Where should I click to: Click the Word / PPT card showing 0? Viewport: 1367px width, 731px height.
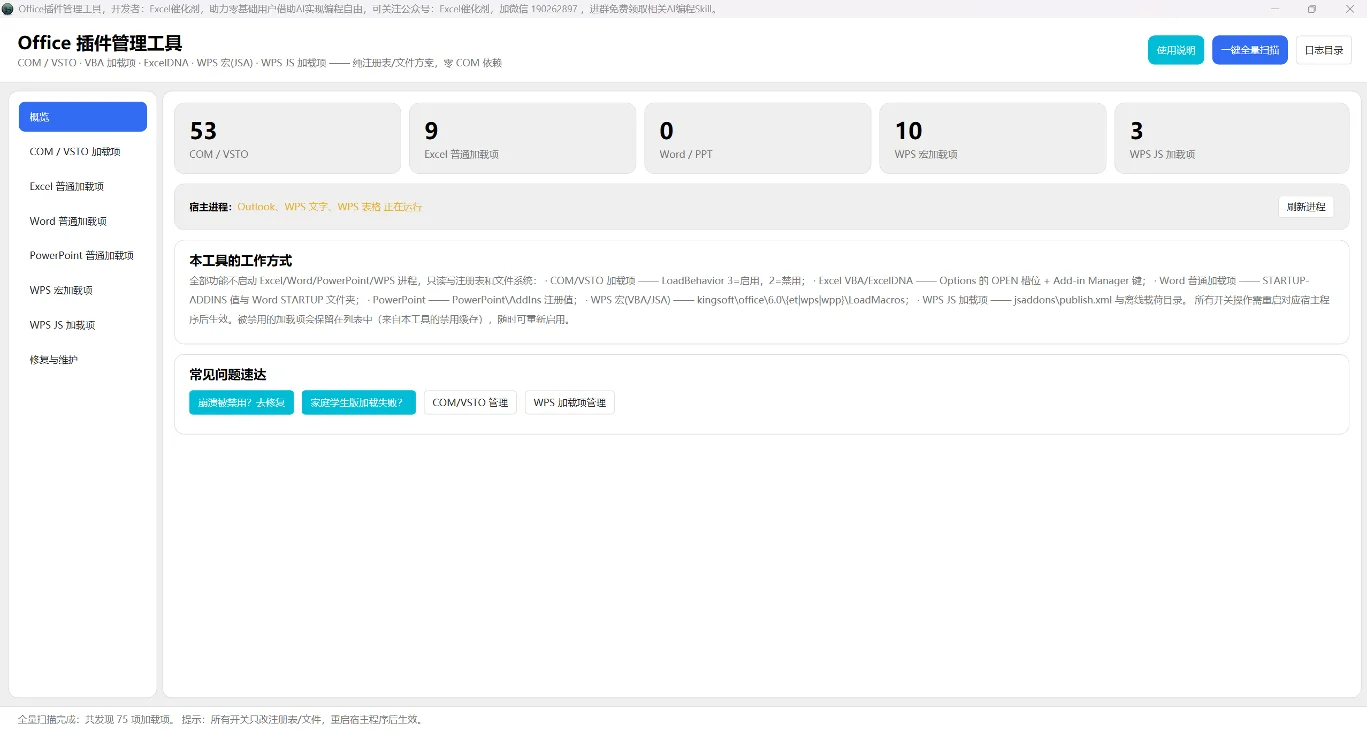point(758,138)
